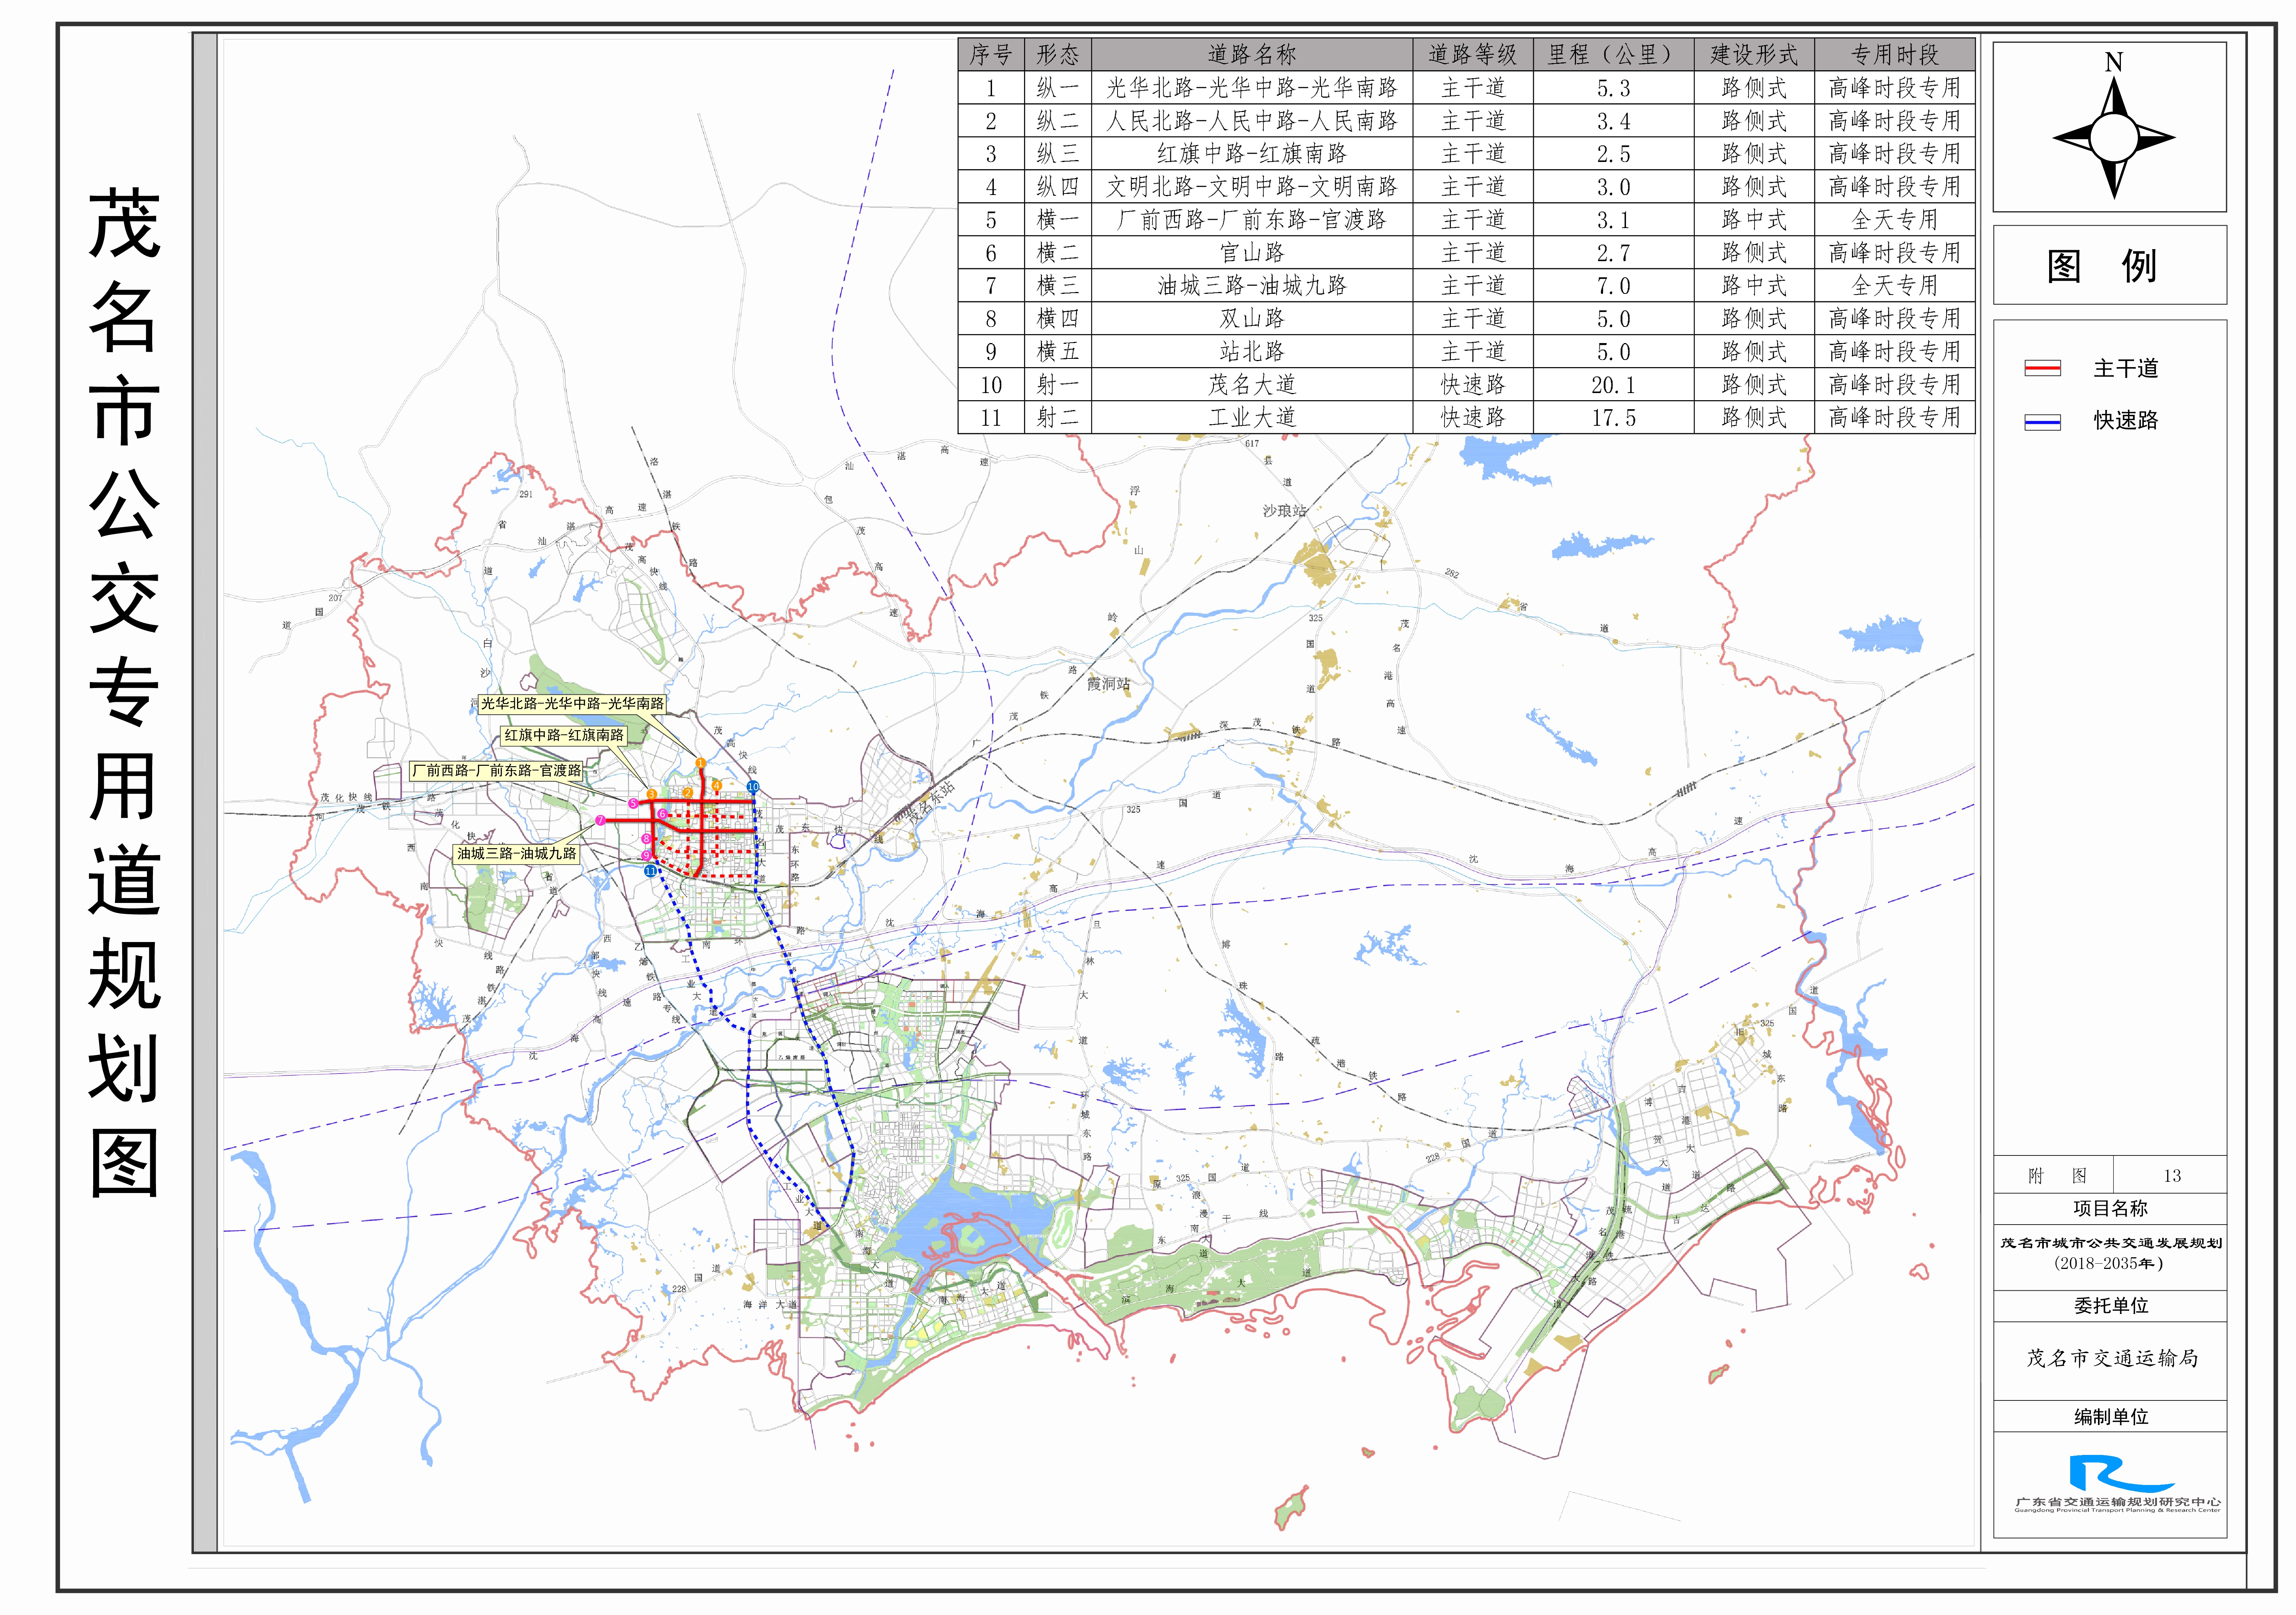Click the 主干道 legend label
Screen dimensions: 2296x1615
click(2126, 368)
